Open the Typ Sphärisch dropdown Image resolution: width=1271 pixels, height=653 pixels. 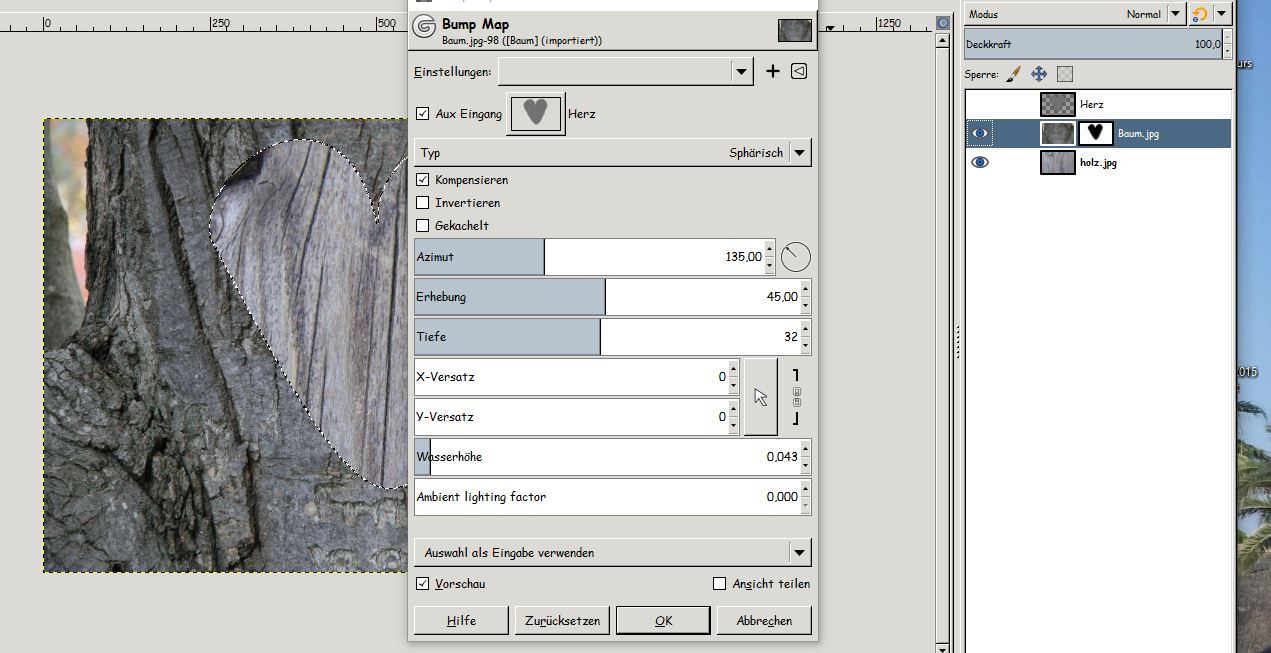pos(799,153)
